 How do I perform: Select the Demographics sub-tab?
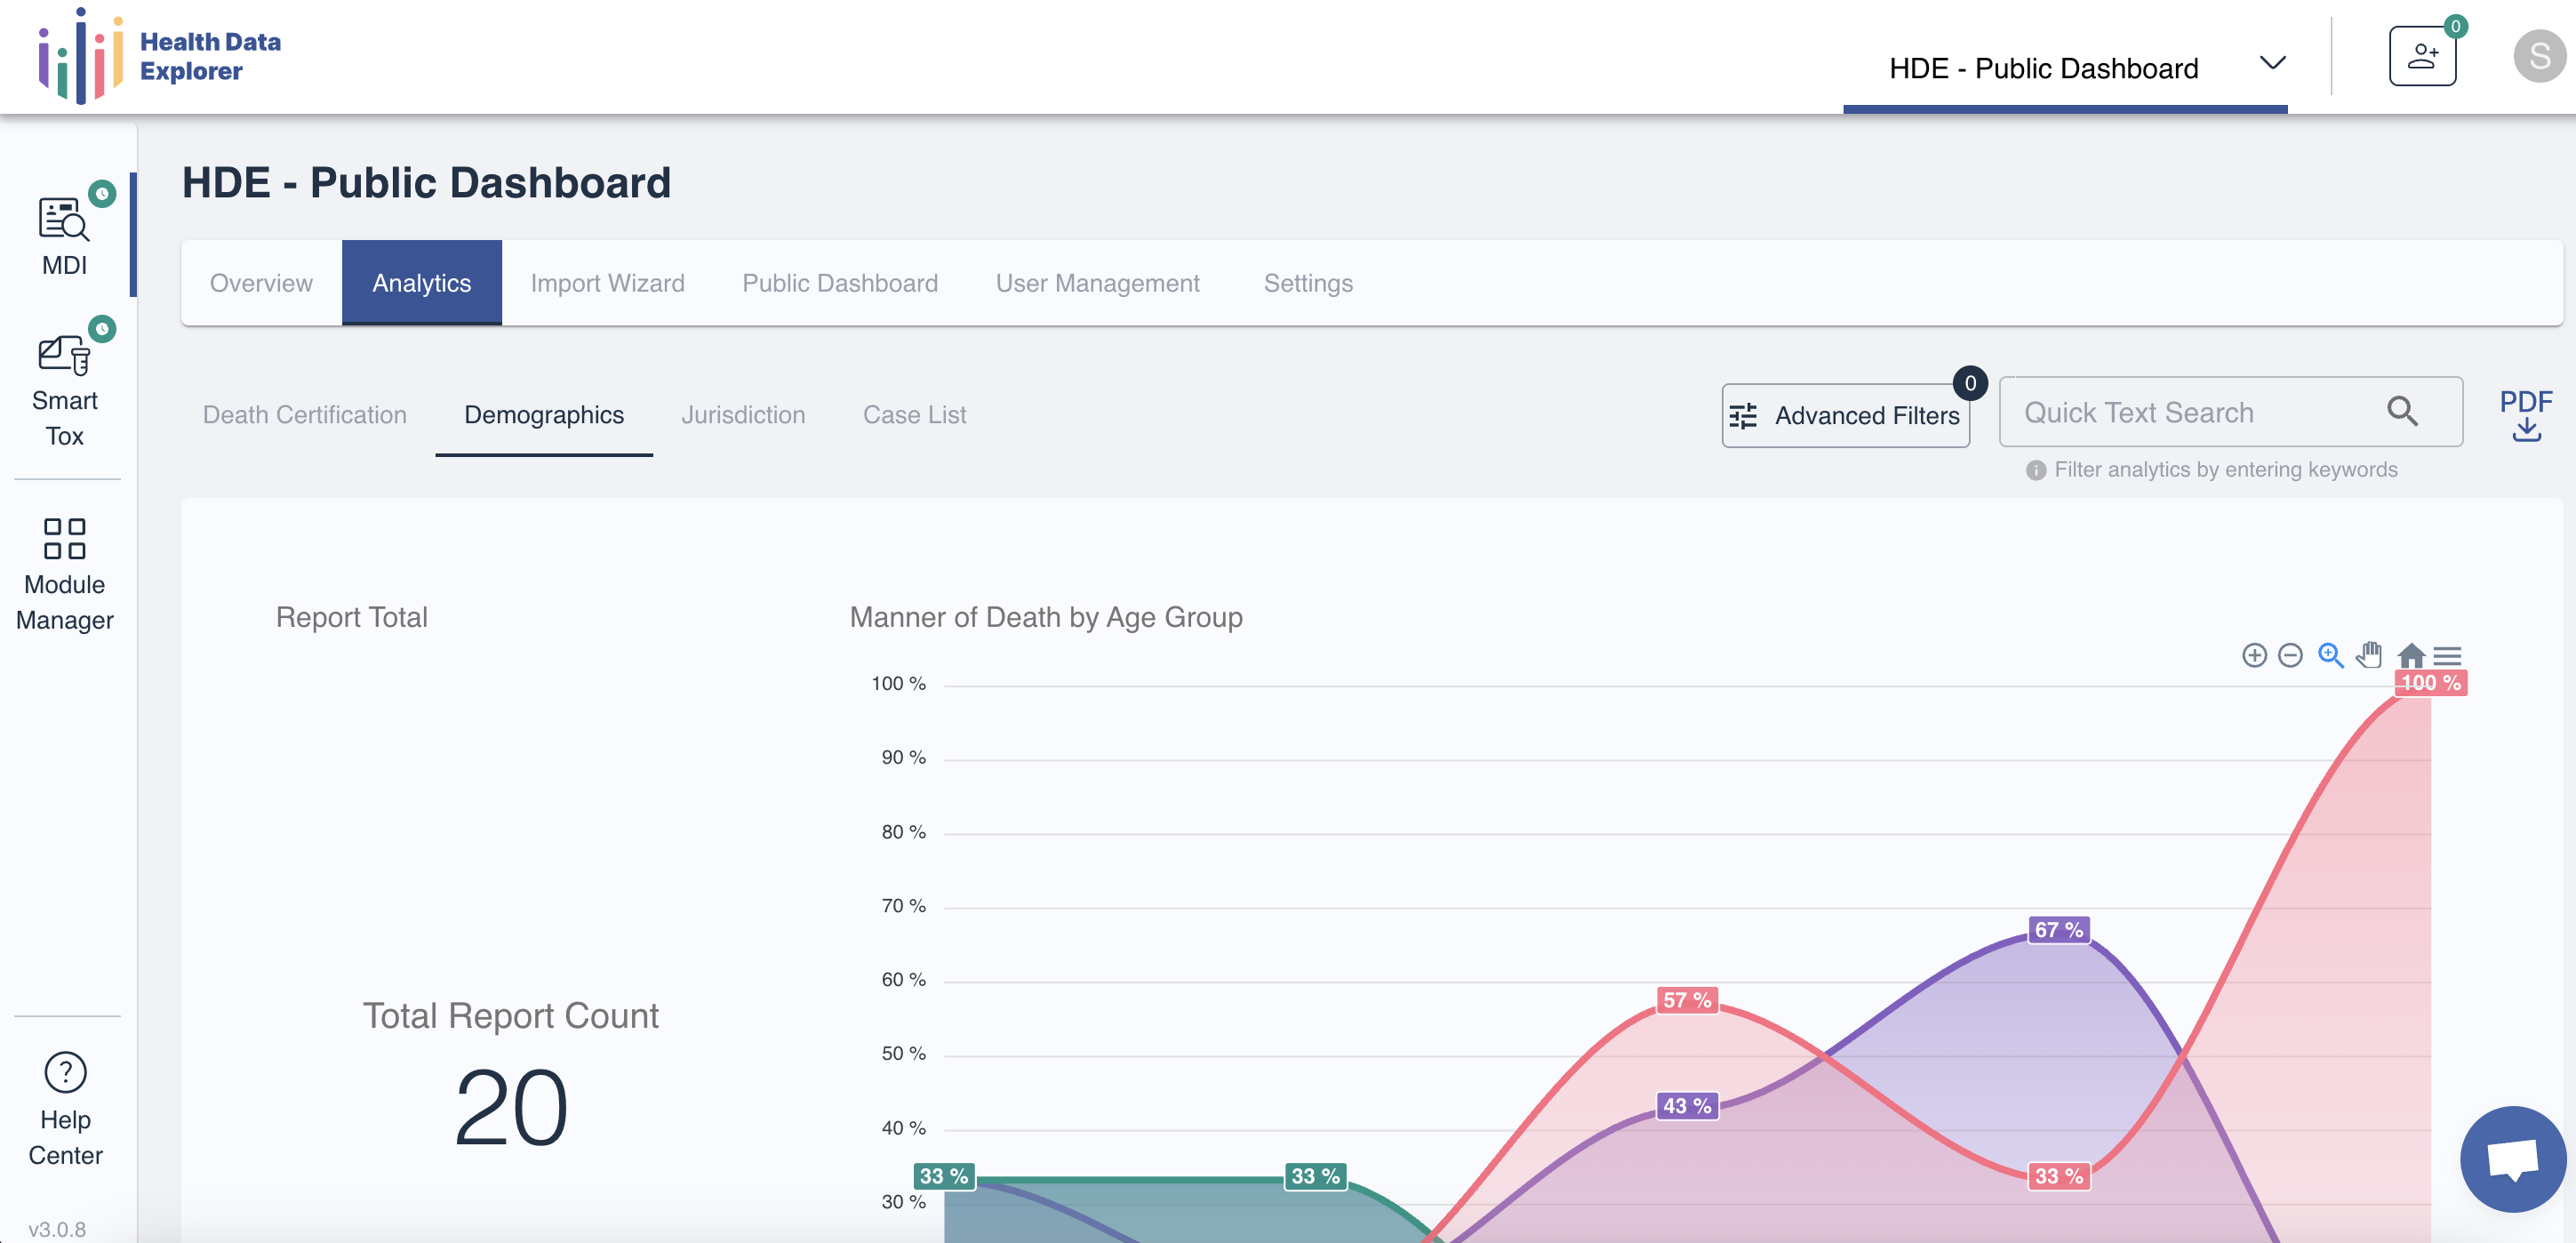coord(544,415)
